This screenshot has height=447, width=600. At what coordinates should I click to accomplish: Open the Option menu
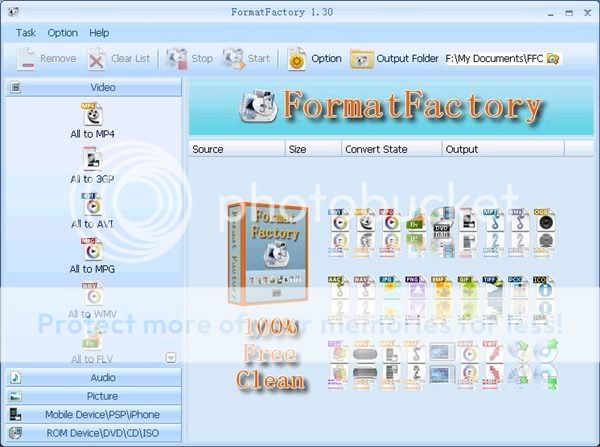coord(63,33)
